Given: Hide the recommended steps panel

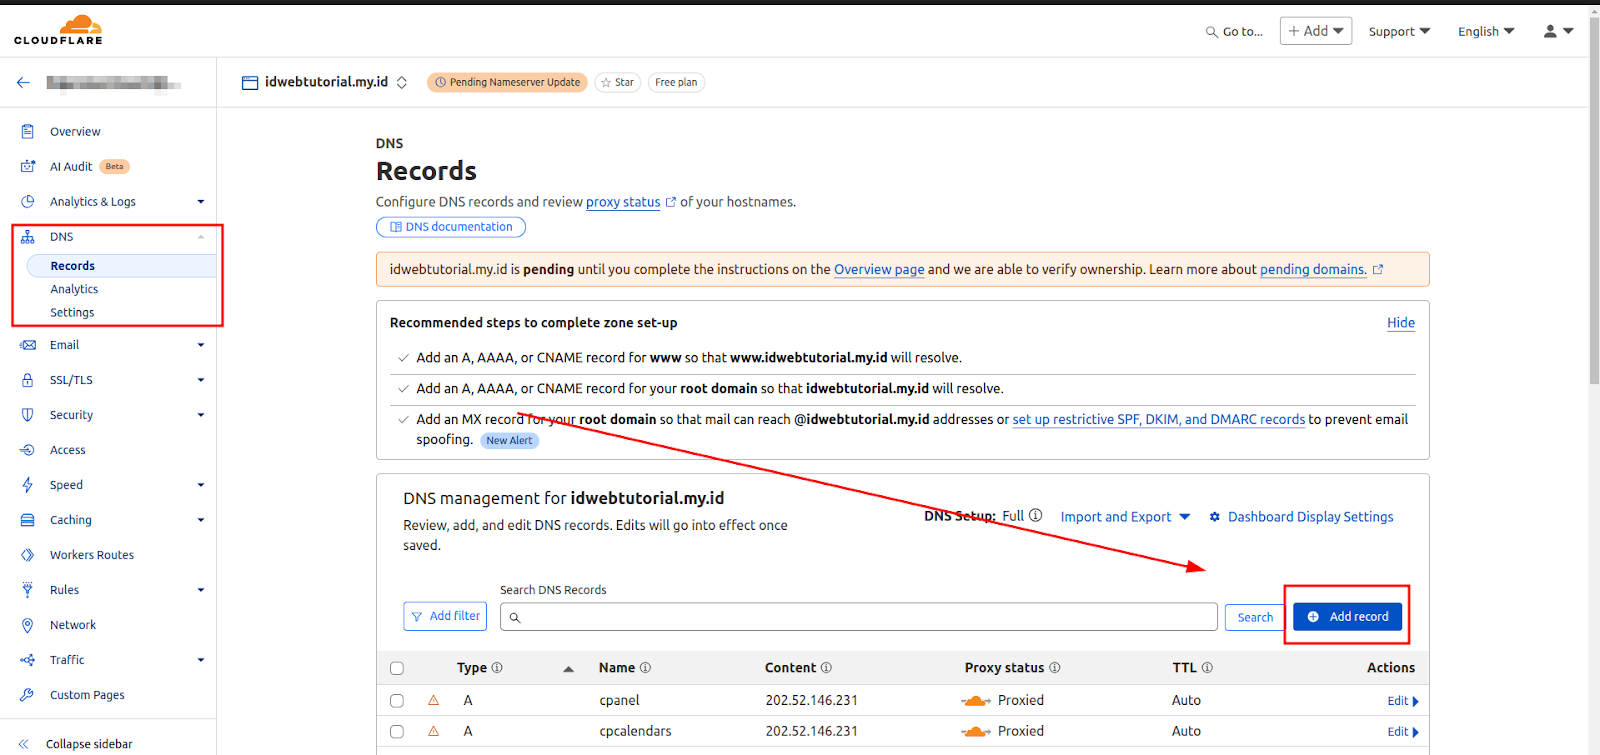Looking at the screenshot, I should coord(1401,322).
